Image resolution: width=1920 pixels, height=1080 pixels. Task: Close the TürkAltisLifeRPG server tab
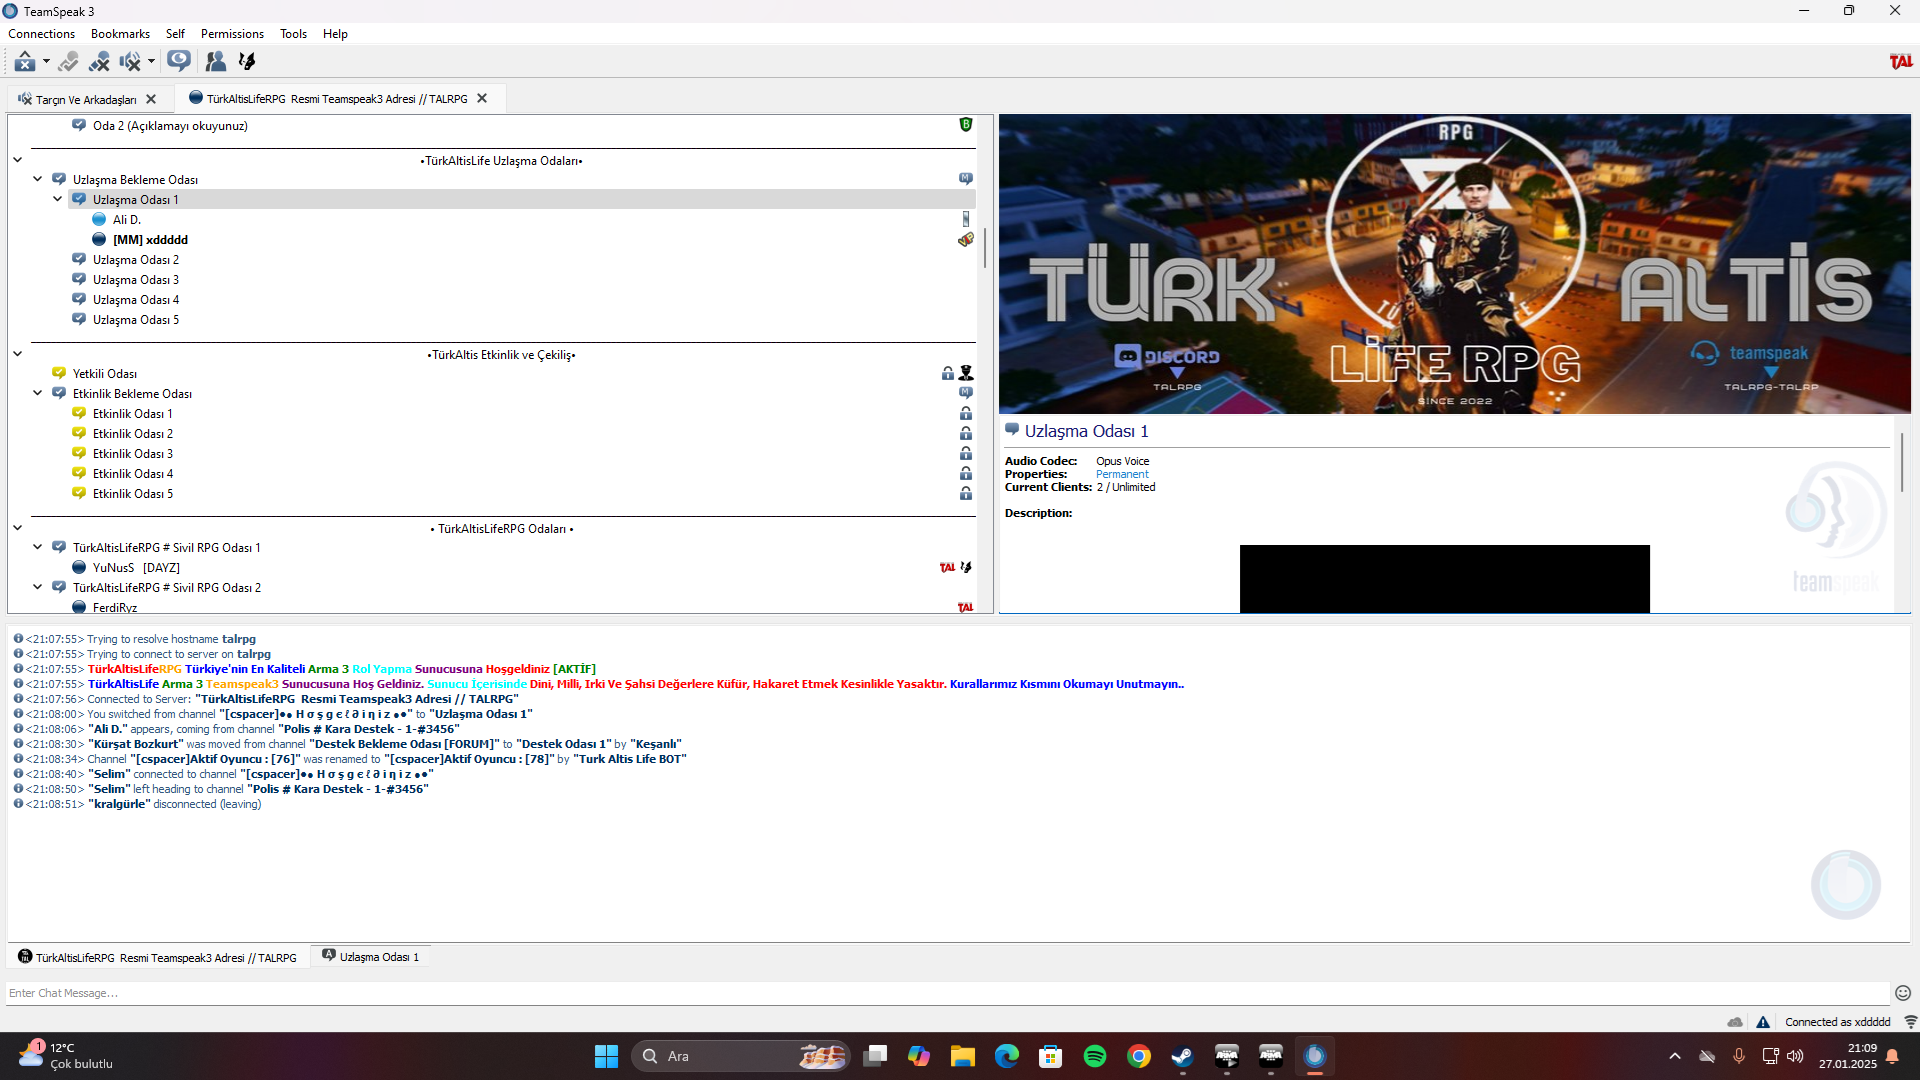[482, 98]
